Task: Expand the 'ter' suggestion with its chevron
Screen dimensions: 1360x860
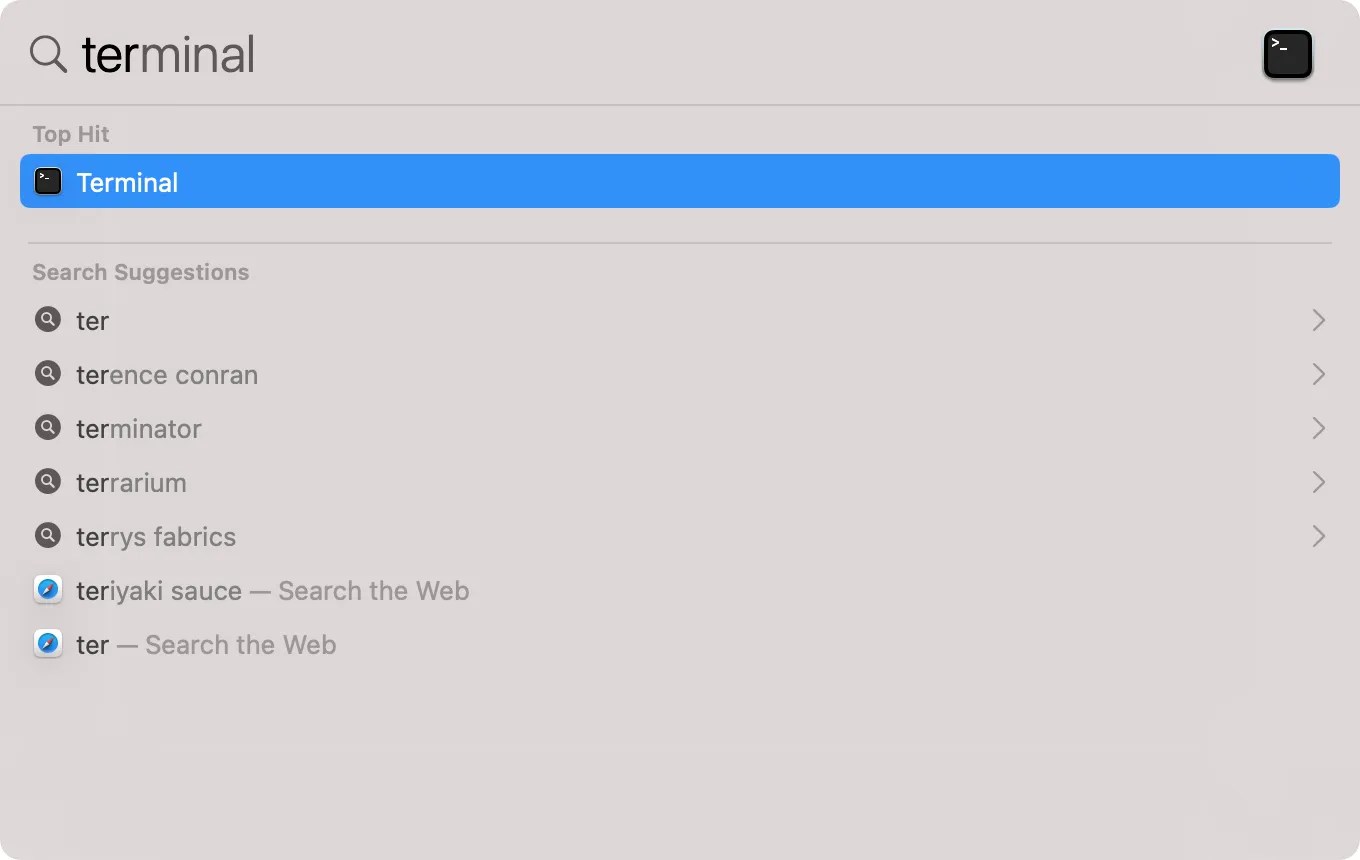Action: [x=1318, y=319]
